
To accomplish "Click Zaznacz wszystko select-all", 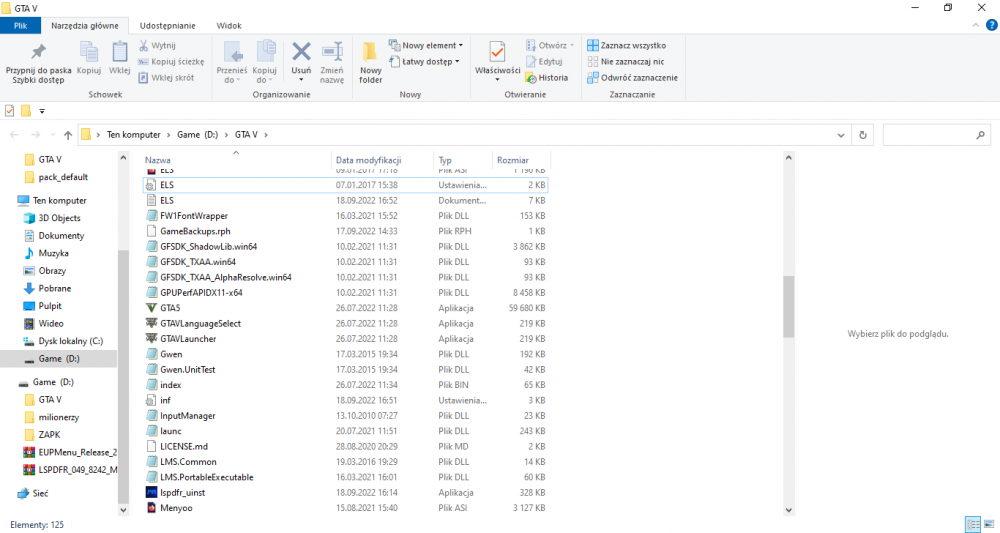I will pyautogui.click(x=626, y=45).
